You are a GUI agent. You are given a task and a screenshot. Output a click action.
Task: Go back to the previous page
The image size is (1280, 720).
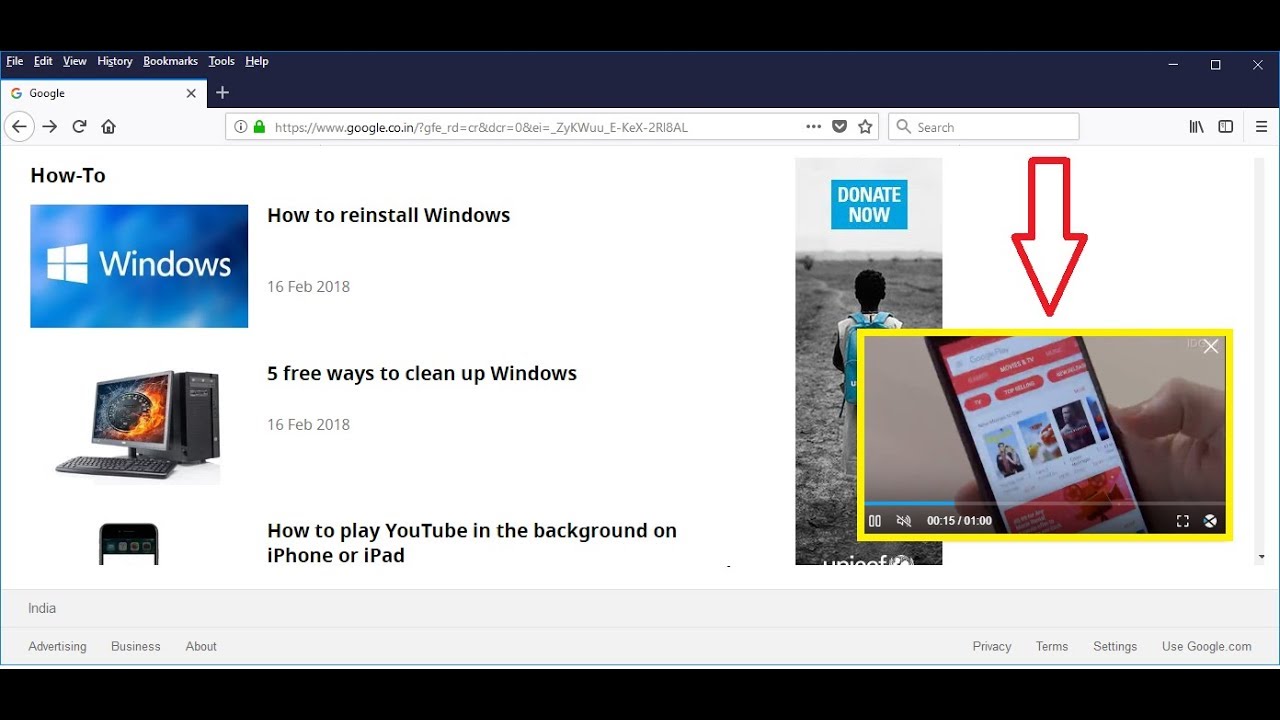(x=19, y=127)
